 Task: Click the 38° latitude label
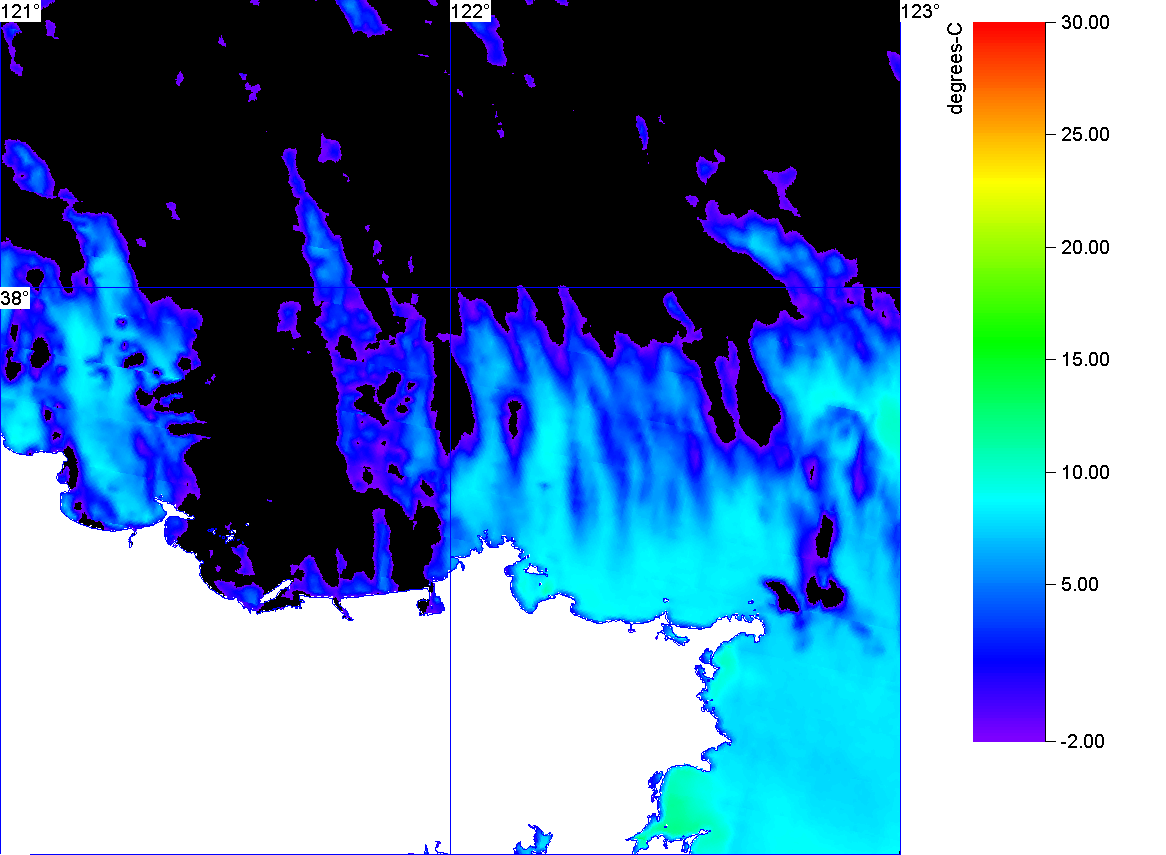15,299
